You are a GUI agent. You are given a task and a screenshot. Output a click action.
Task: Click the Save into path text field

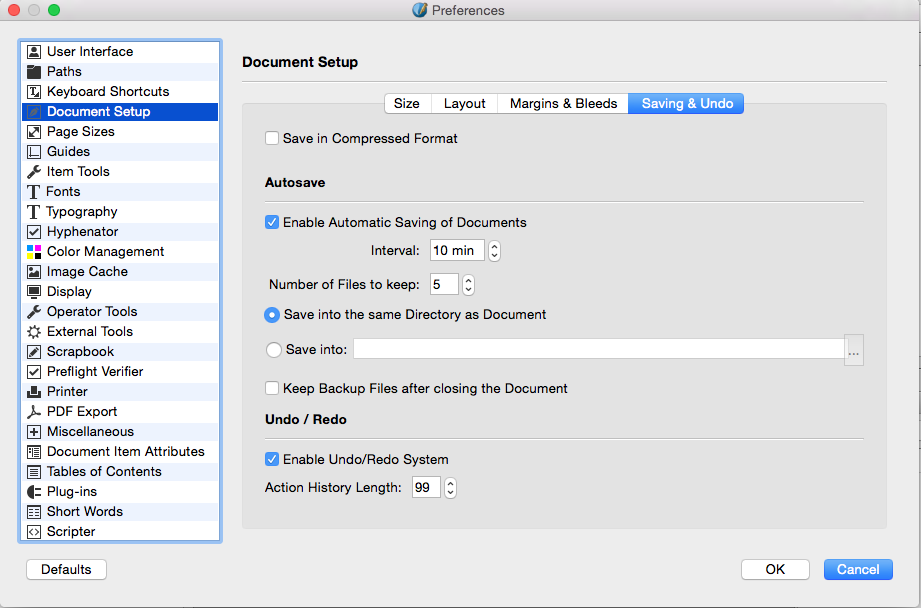(598, 349)
